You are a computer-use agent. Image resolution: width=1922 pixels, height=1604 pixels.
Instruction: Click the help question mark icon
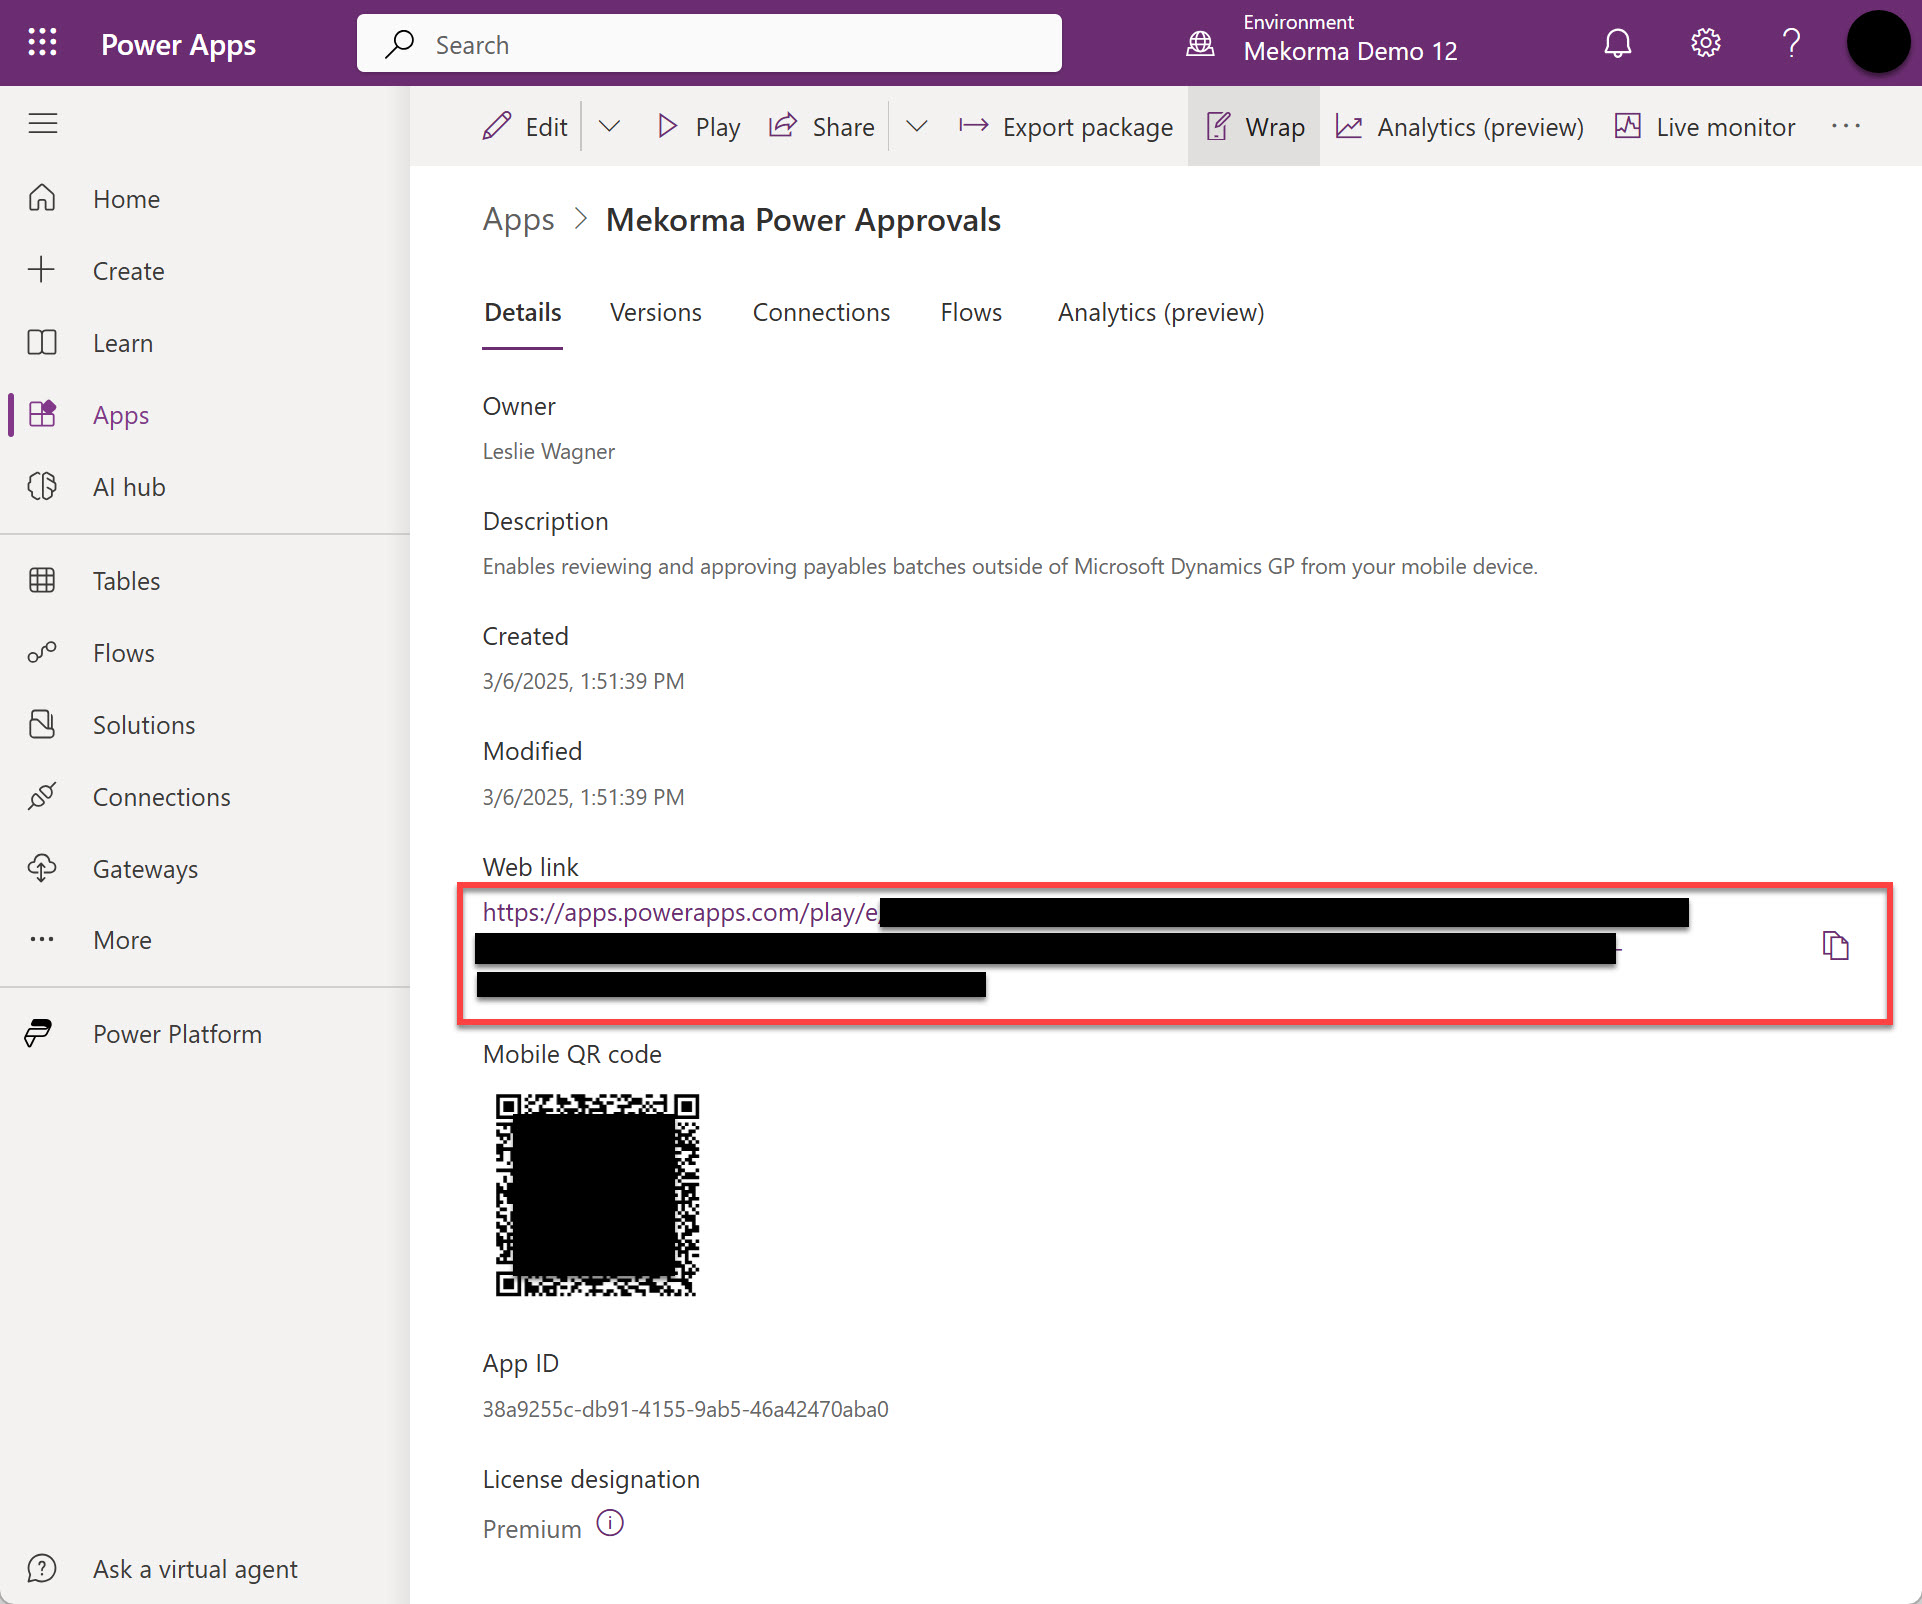pos(1791,43)
